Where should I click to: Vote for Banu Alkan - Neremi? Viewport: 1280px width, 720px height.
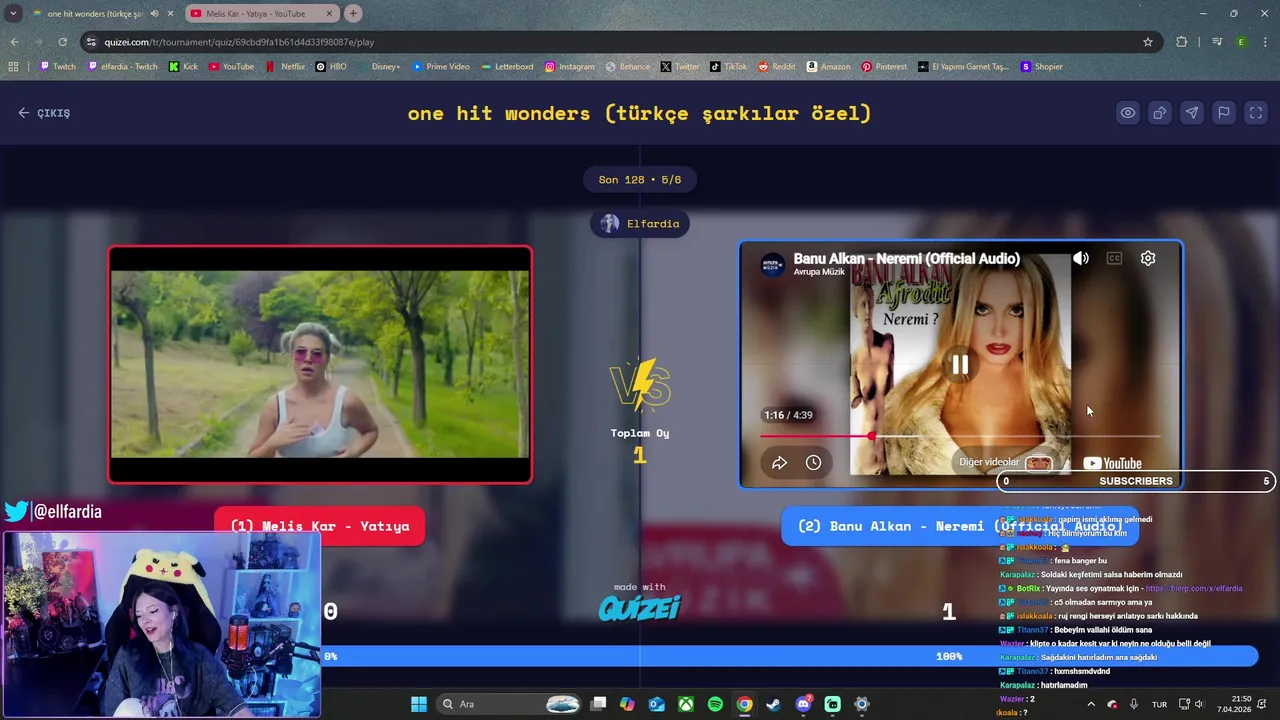click(x=959, y=526)
